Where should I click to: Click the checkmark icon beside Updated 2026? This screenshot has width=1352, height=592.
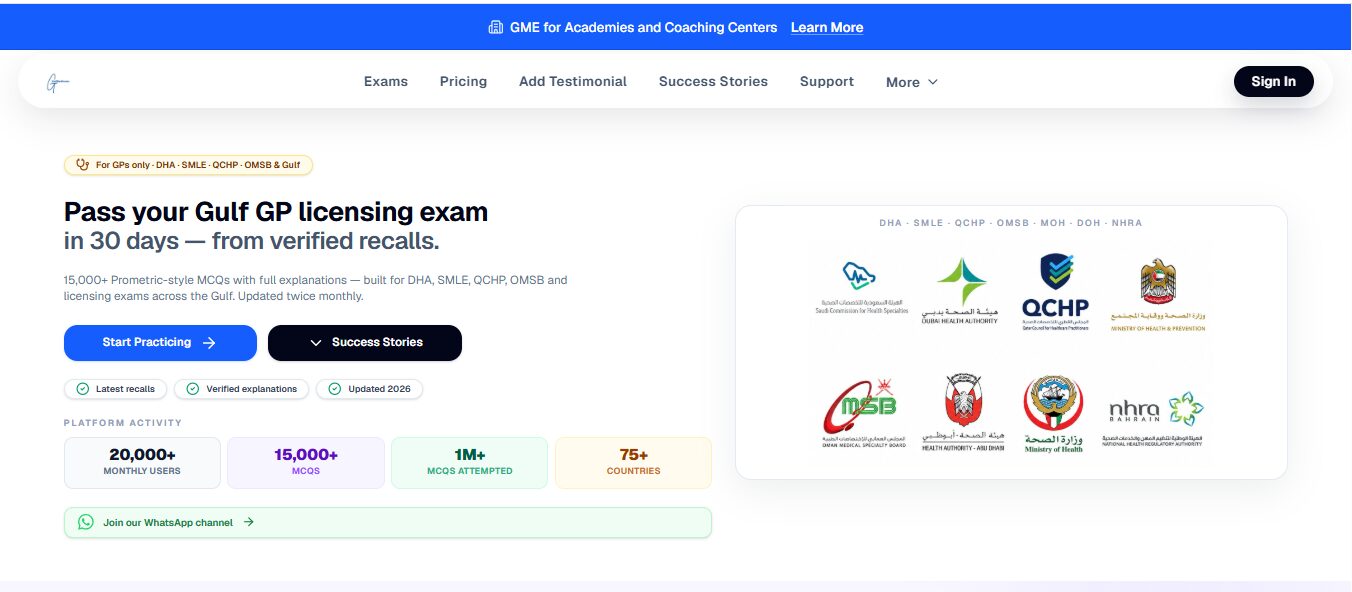point(335,389)
